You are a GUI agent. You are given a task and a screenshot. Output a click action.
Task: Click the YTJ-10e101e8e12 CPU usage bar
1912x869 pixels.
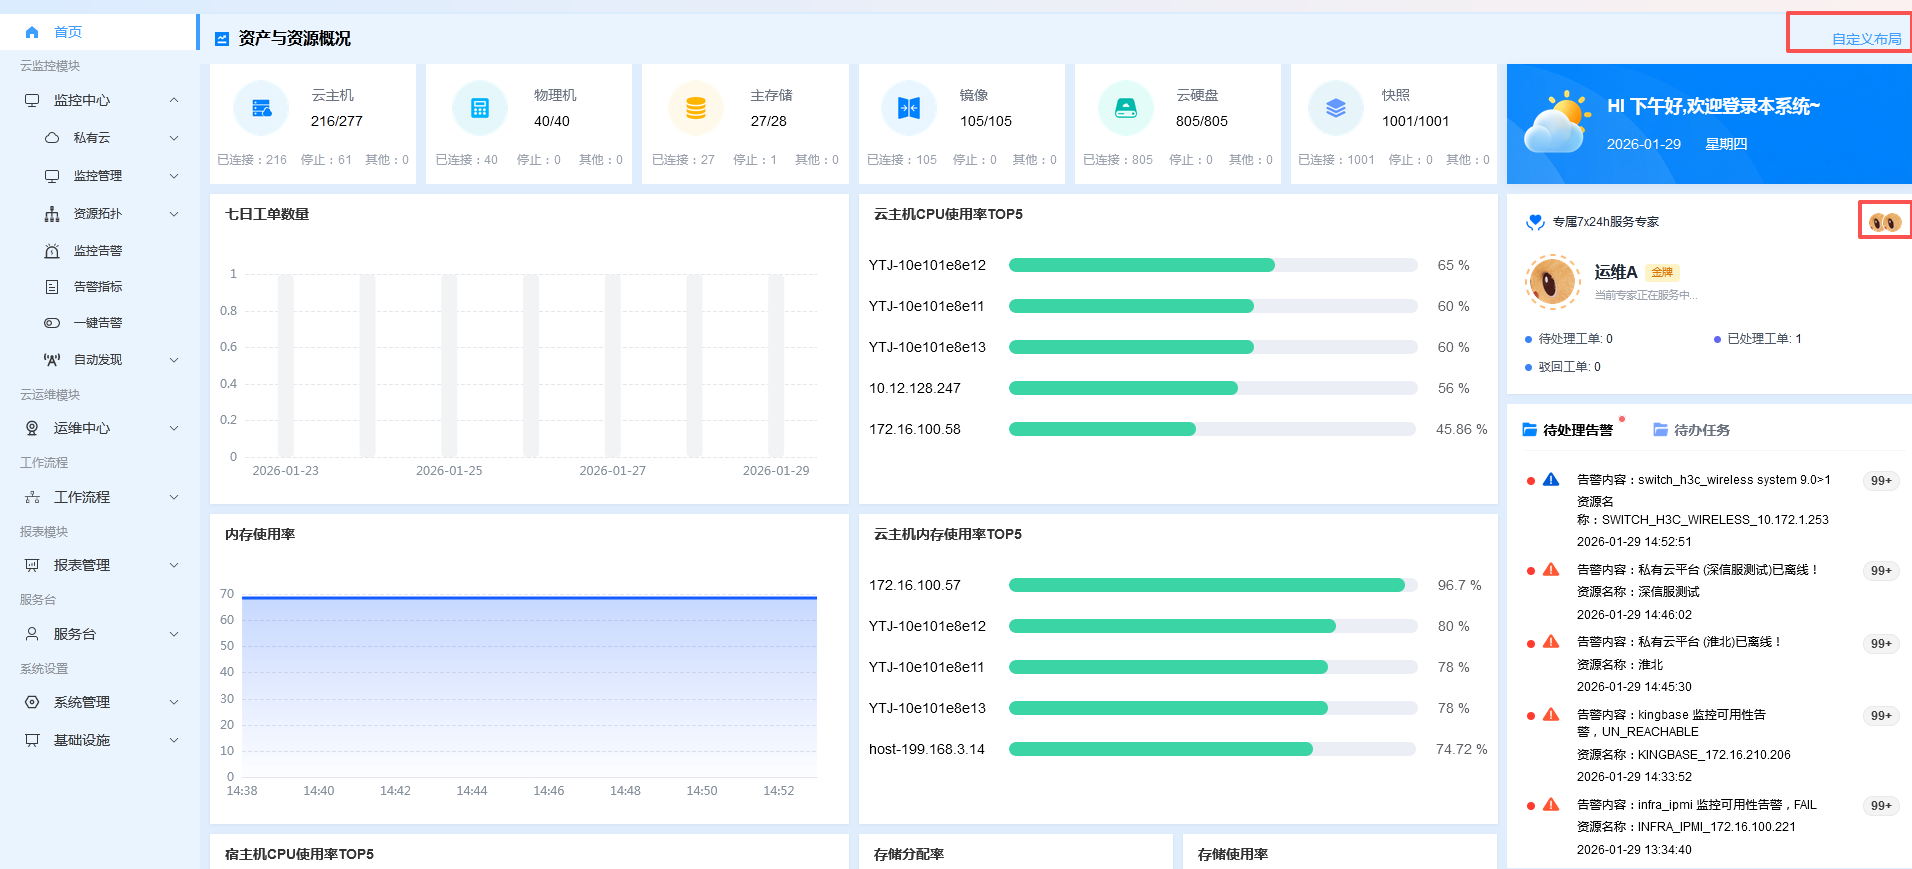[1213, 265]
